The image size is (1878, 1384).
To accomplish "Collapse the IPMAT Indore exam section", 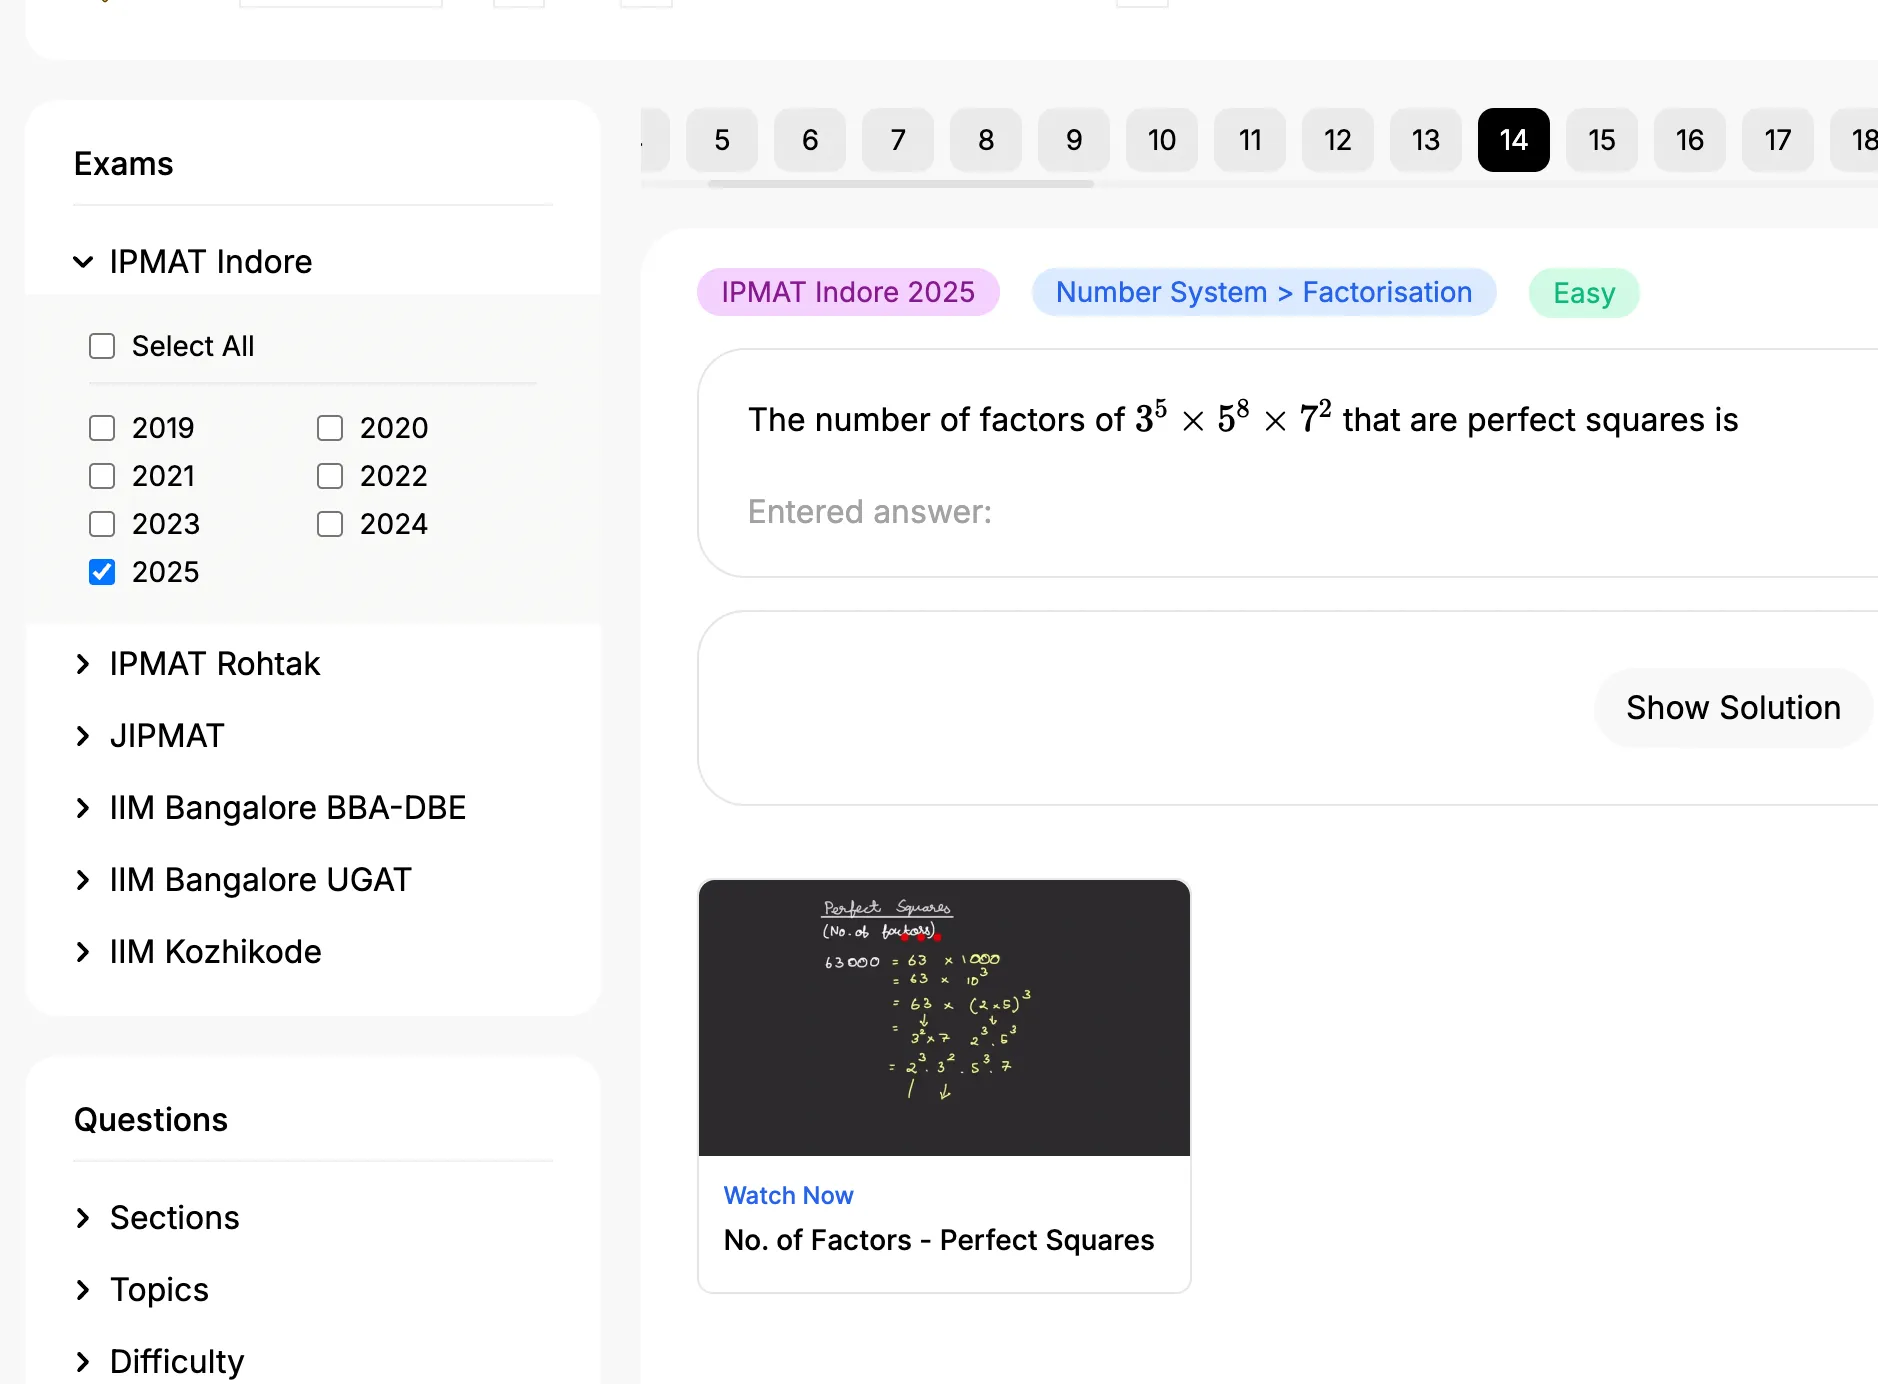I will point(192,262).
